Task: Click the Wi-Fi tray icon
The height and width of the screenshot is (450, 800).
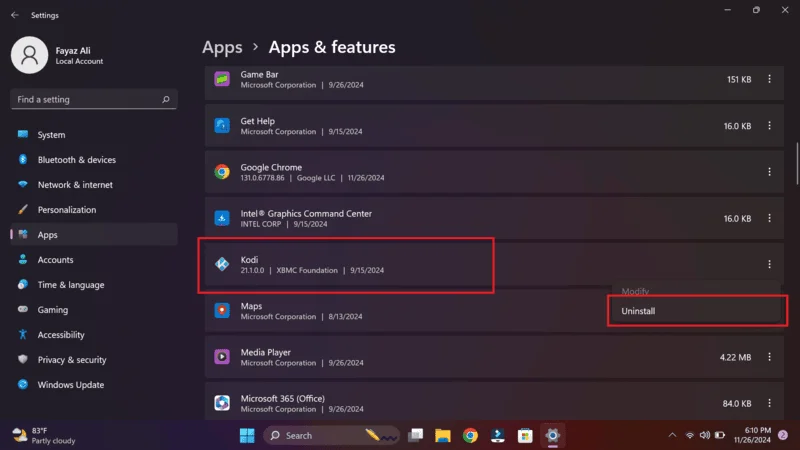Action: [690, 435]
